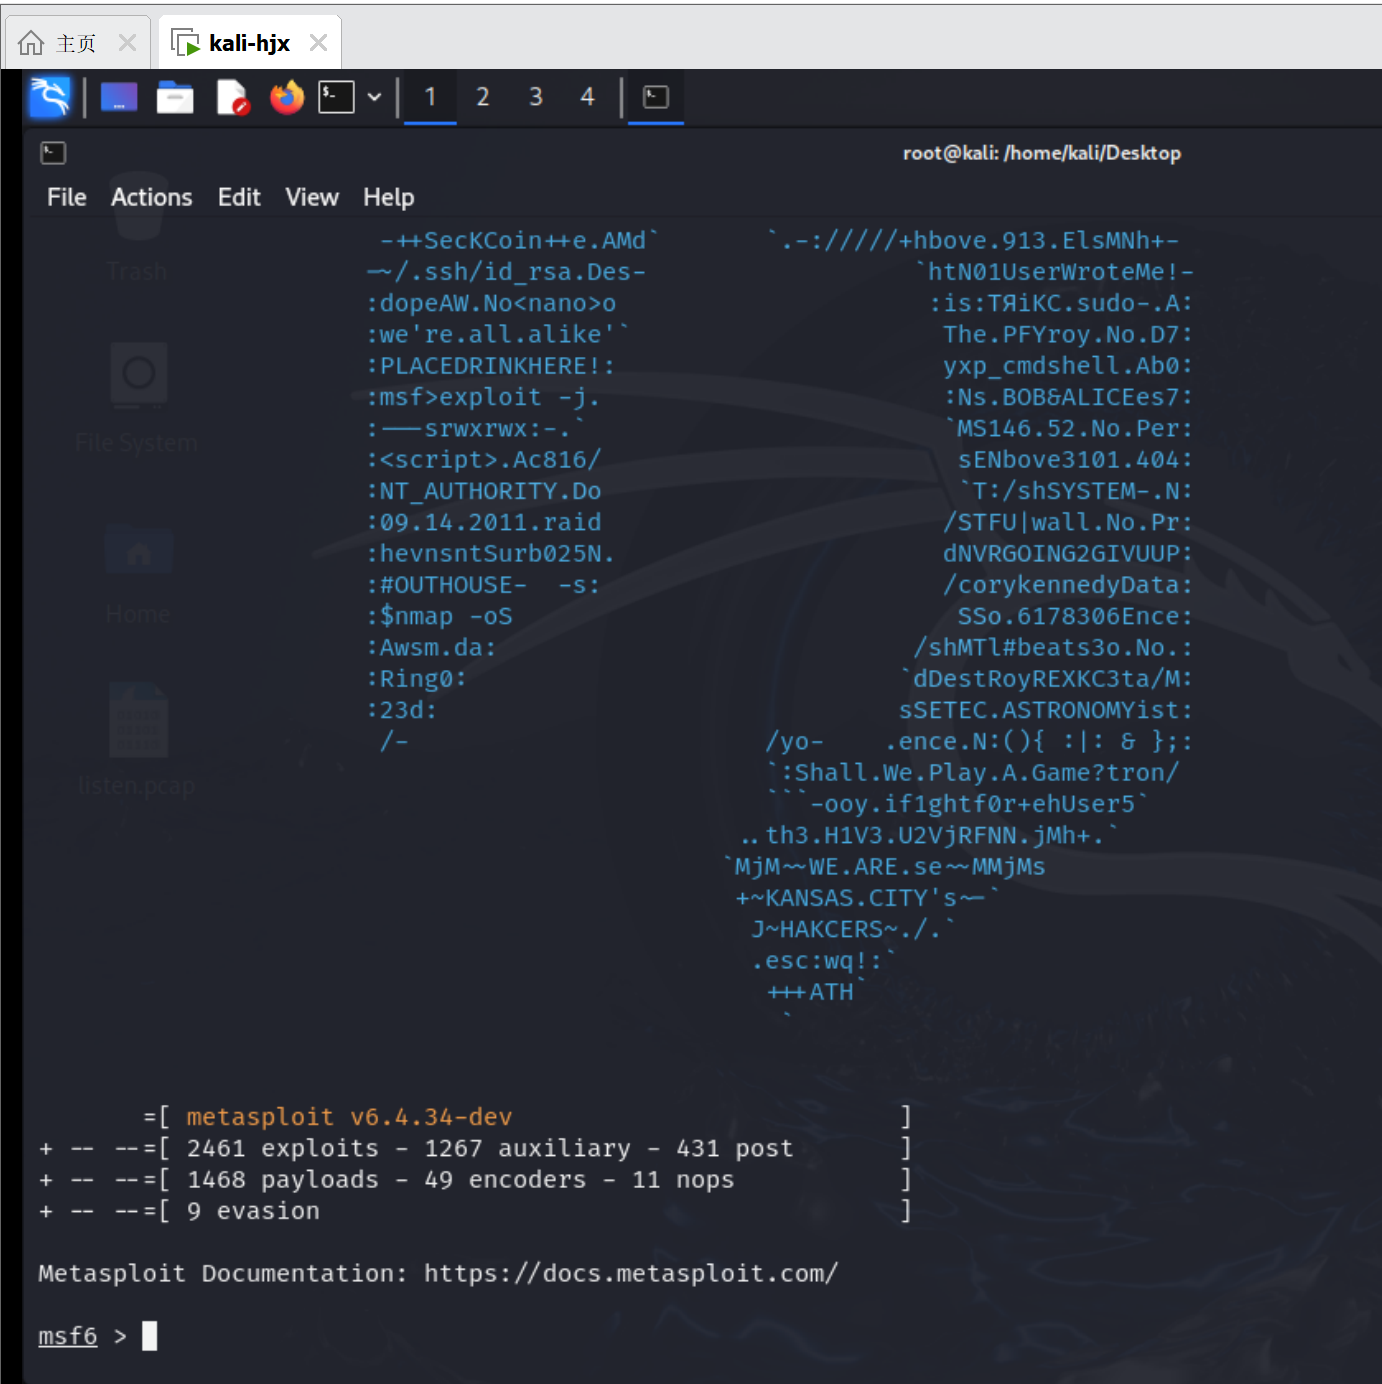Select the terminal window in the taskbar

pos(656,97)
